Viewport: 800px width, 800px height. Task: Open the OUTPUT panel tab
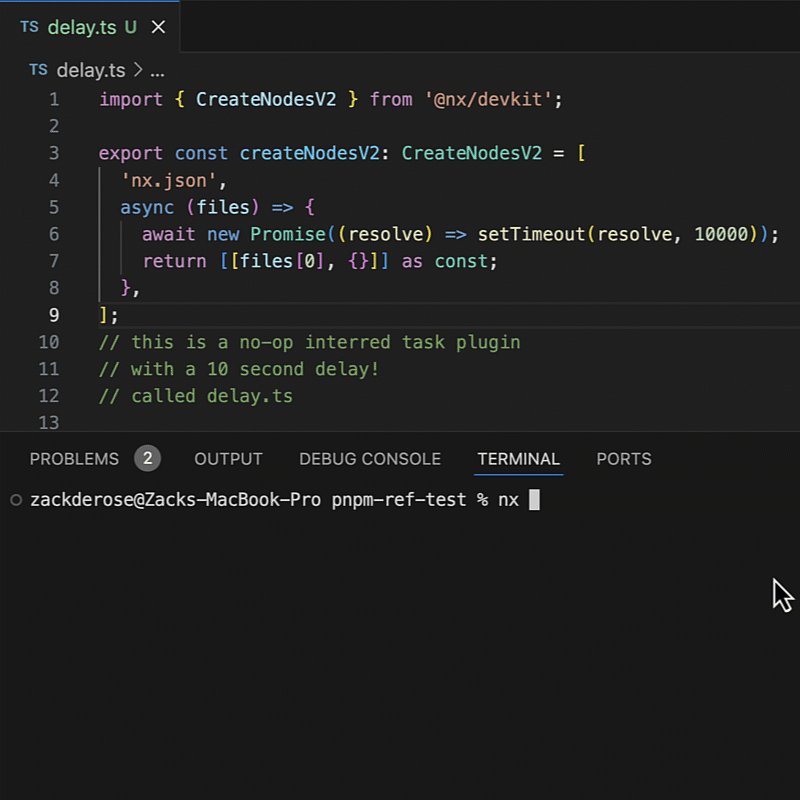pos(228,459)
